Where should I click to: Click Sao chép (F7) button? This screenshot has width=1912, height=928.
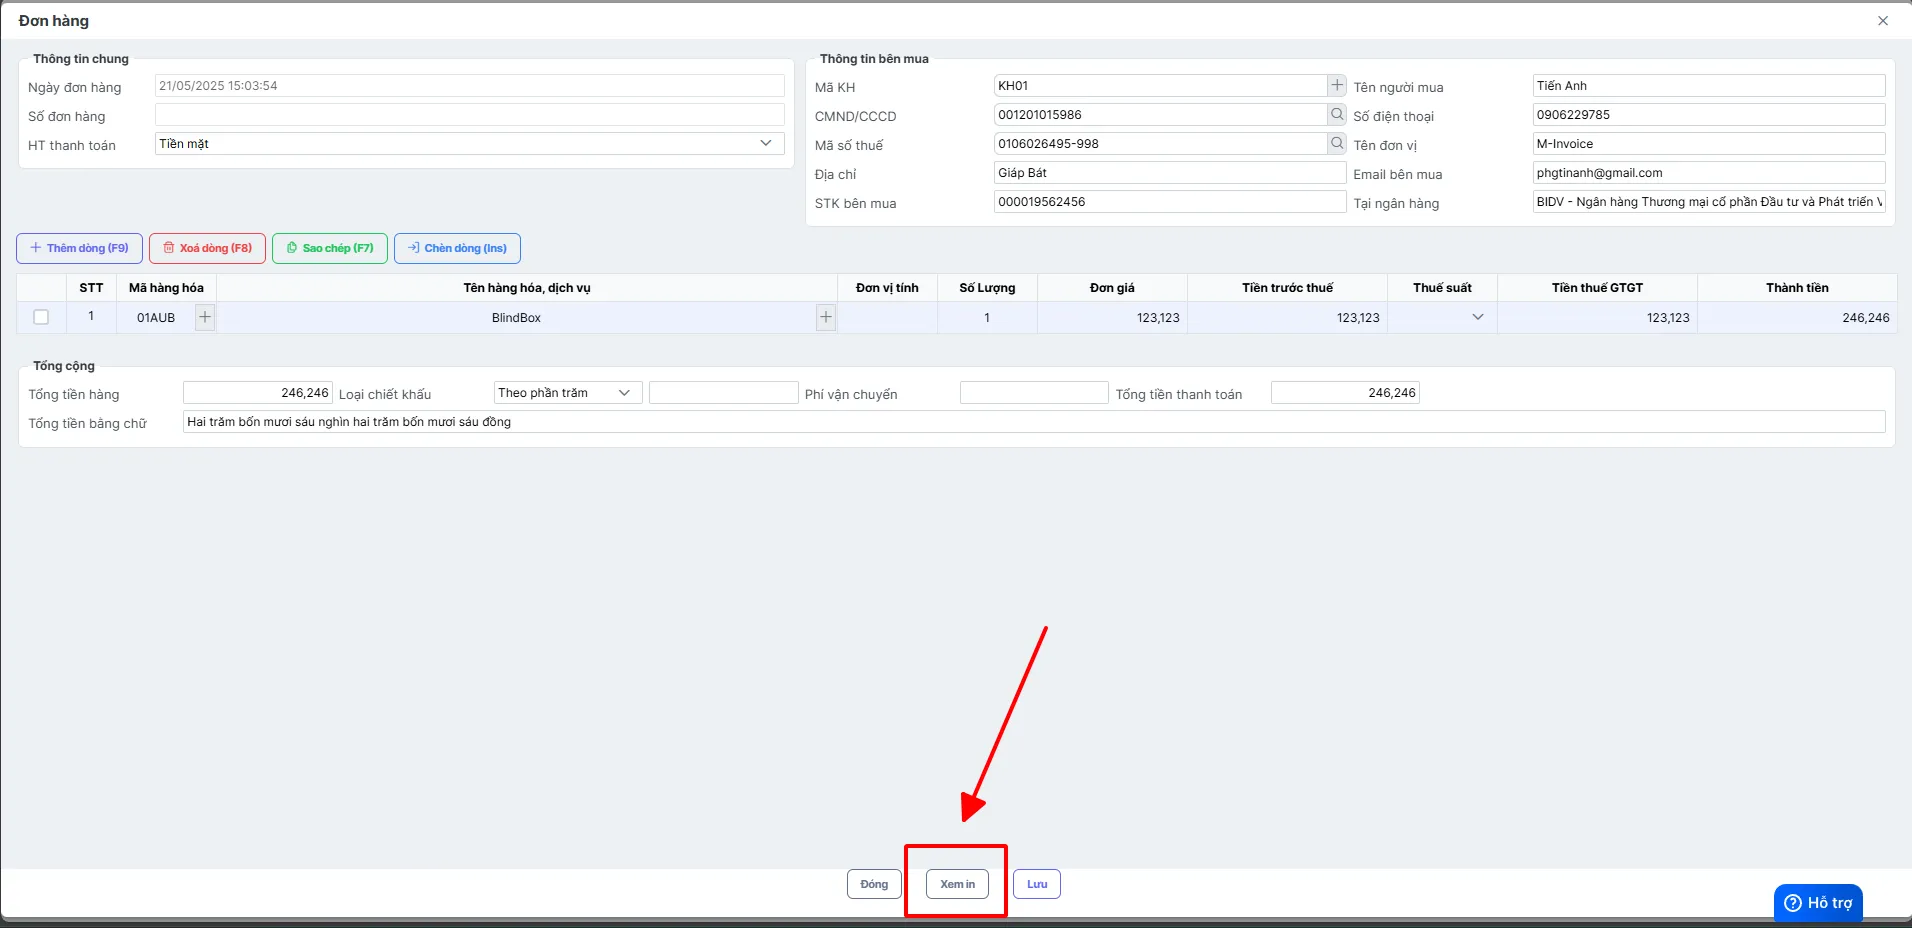[x=330, y=248]
